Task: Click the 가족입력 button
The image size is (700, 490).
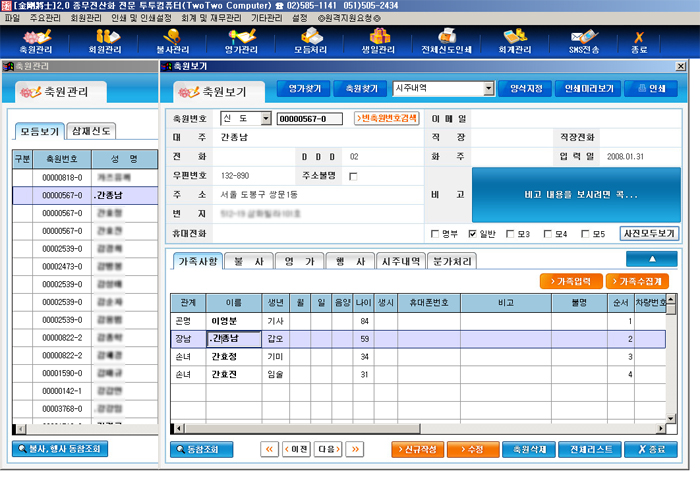Action: [x=571, y=281]
